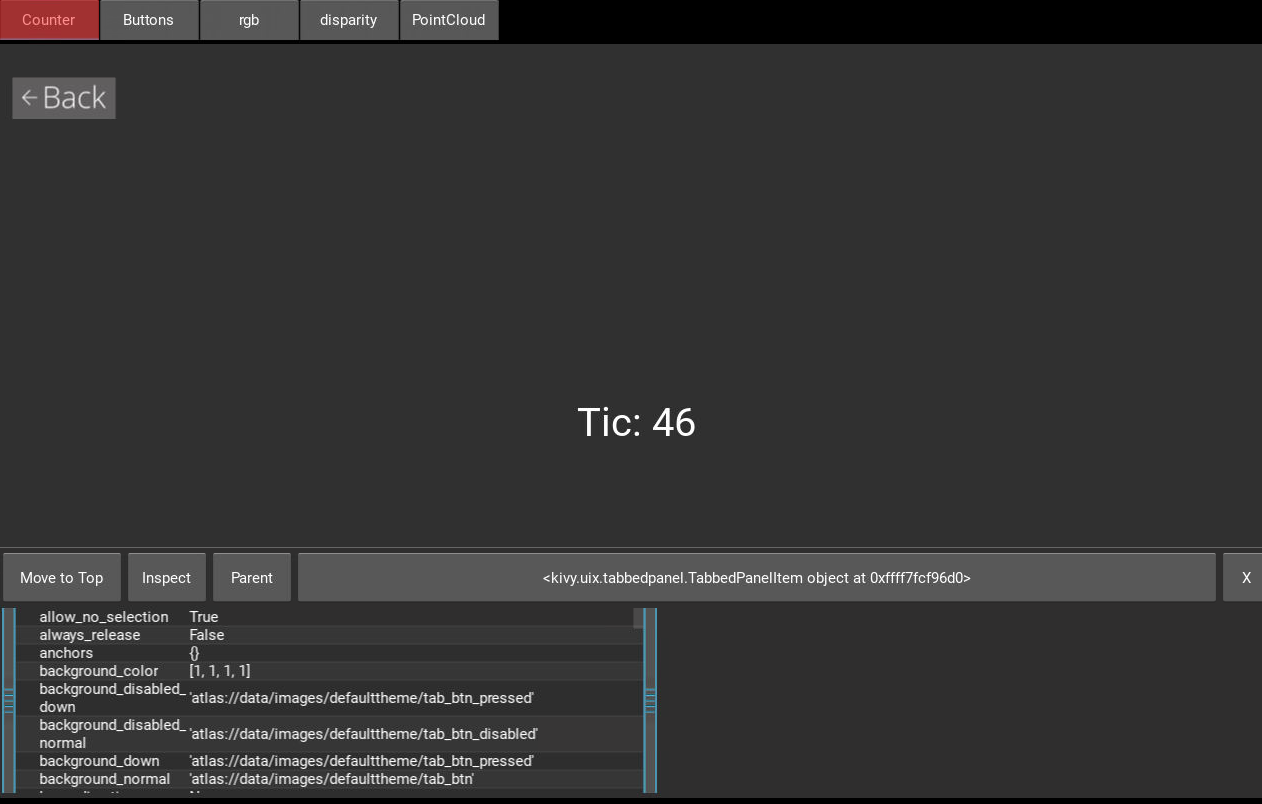Click the Back arrow button
The image size is (1262, 804).
click(x=64, y=98)
